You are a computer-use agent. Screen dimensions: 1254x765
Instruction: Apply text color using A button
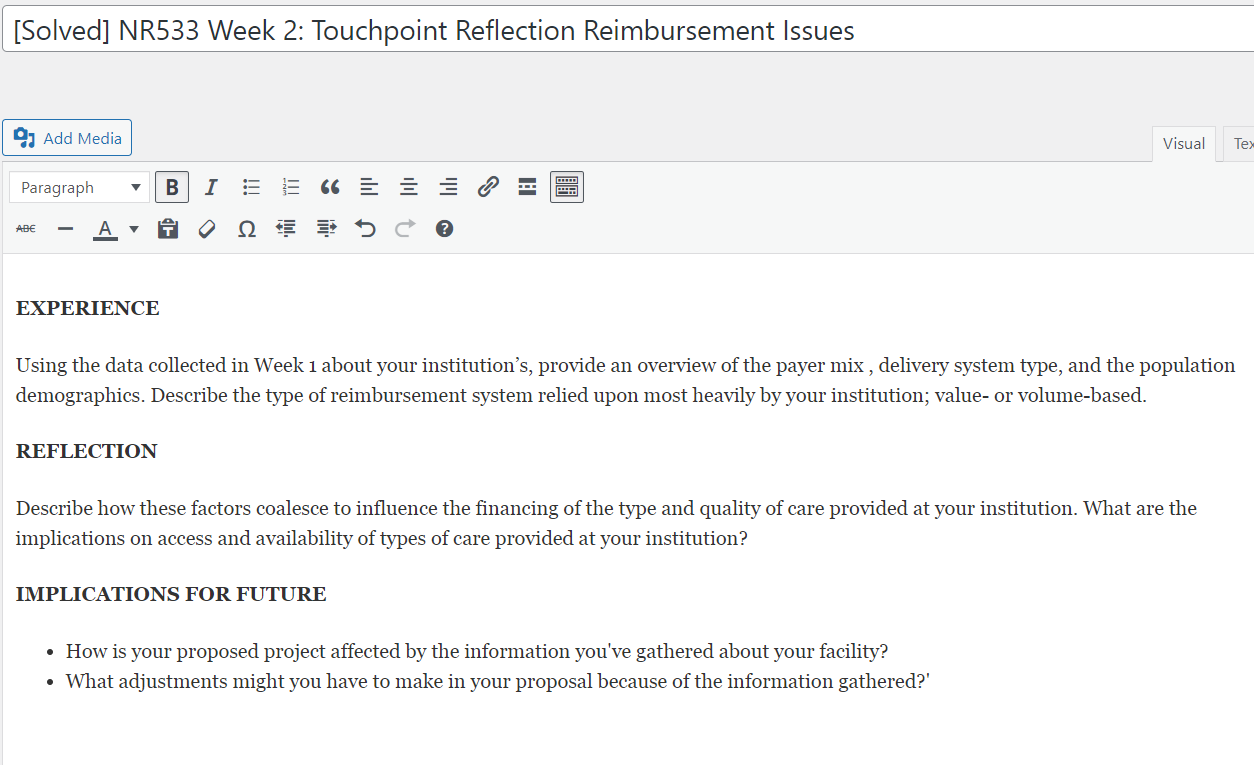coord(104,229)
